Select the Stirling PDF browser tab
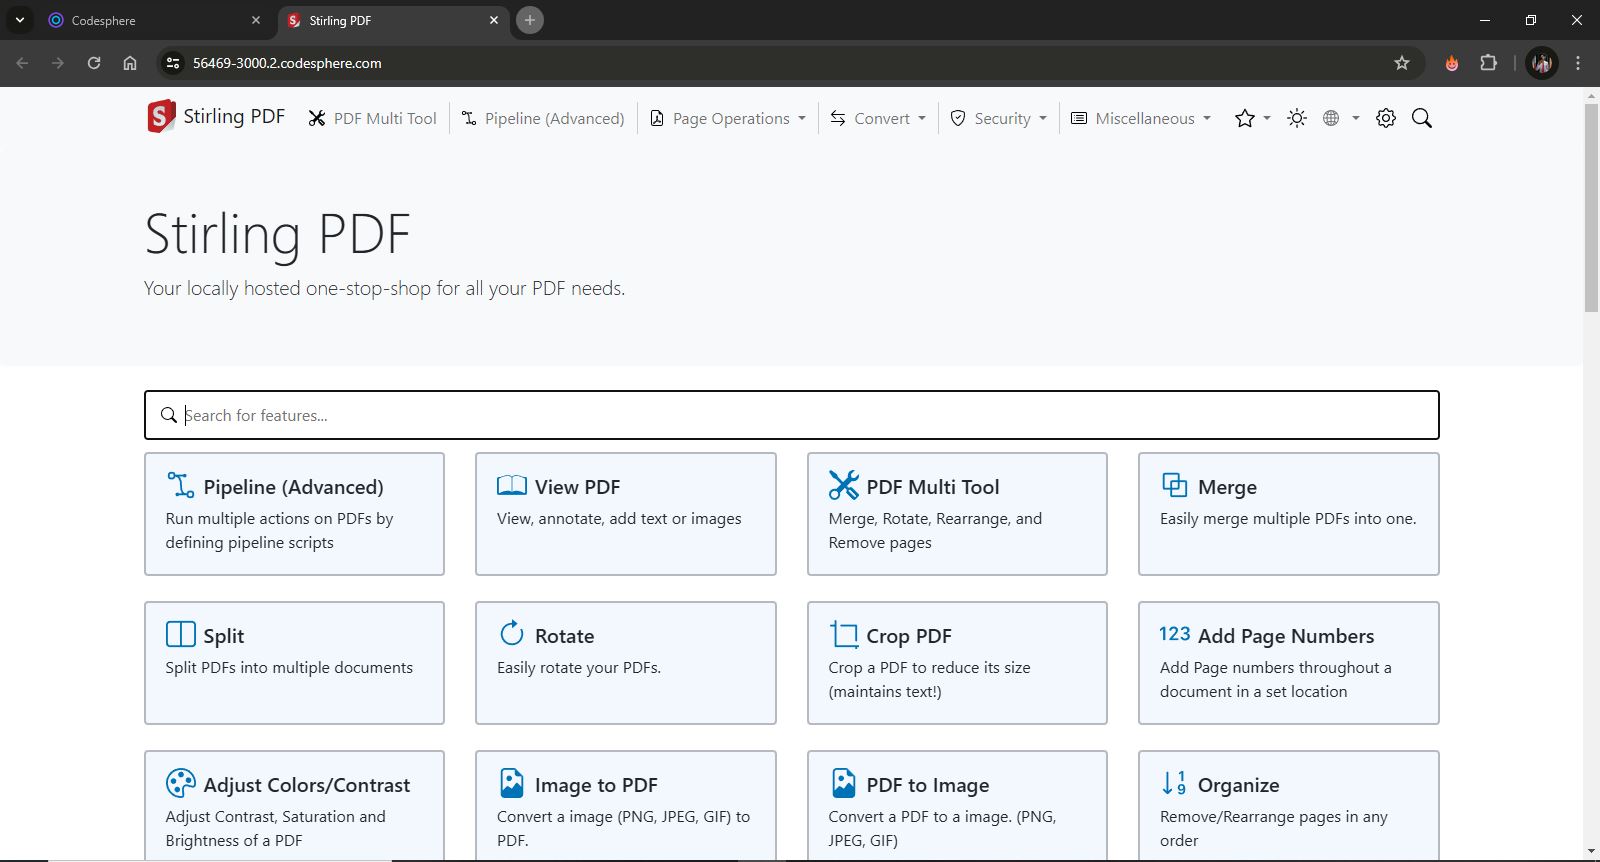1600x862 pixels. click(x=392, y=20)
